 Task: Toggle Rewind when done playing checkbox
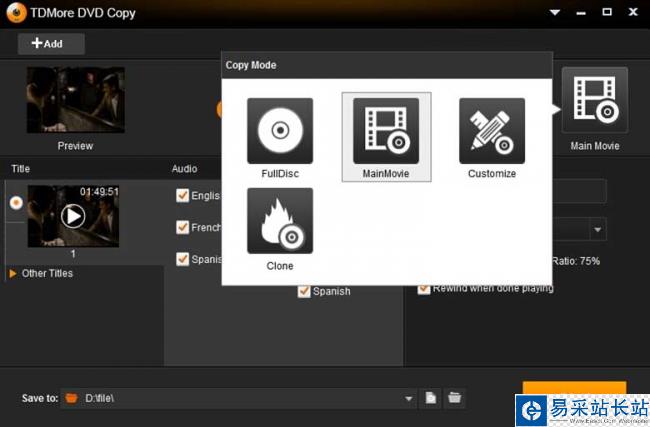[423, 289]
